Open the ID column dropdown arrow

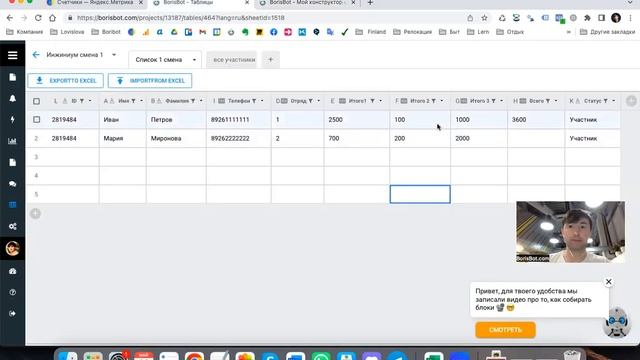90,101
